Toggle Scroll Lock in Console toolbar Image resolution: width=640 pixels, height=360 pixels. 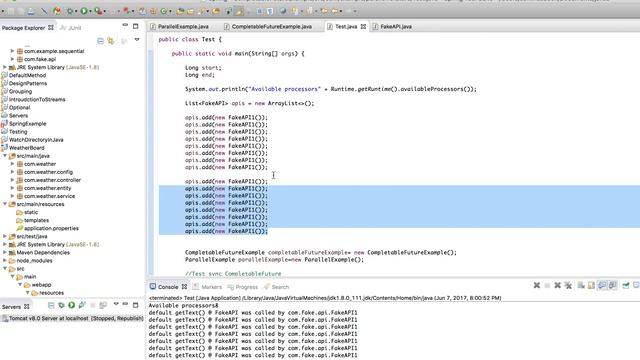[591, 285]
